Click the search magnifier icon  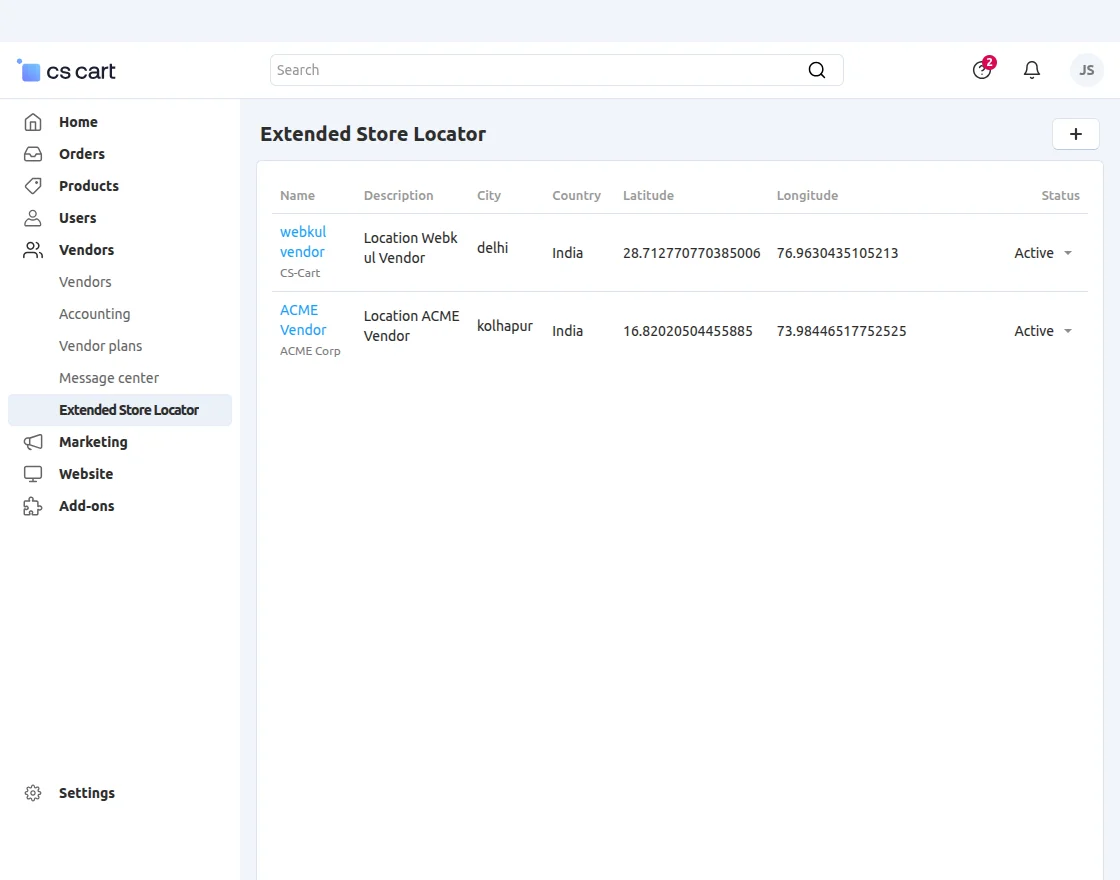pos(817,70)
